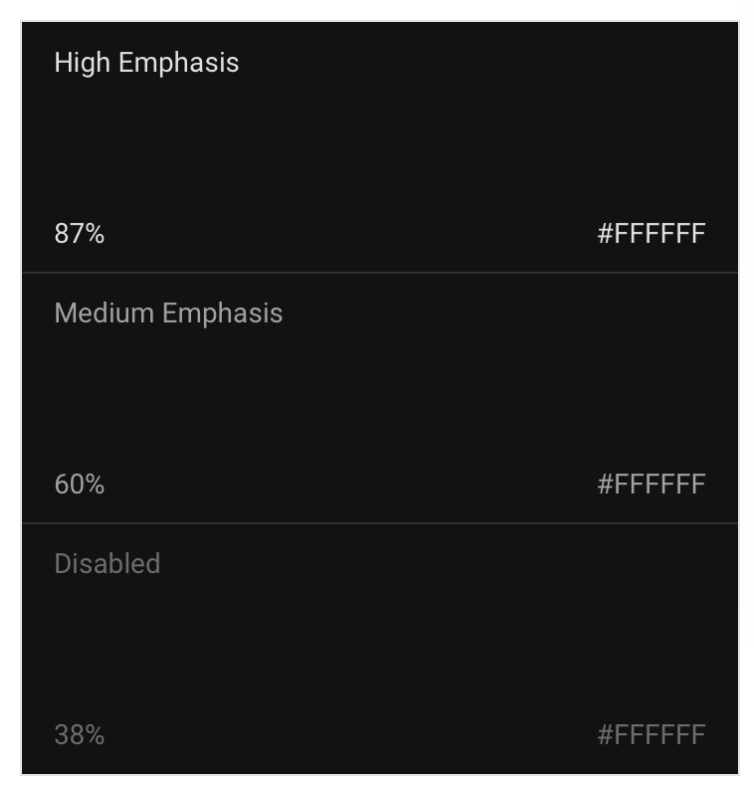Click the word High in the first heading
Viewport: 754px width, 788px height.
[82, 64]
